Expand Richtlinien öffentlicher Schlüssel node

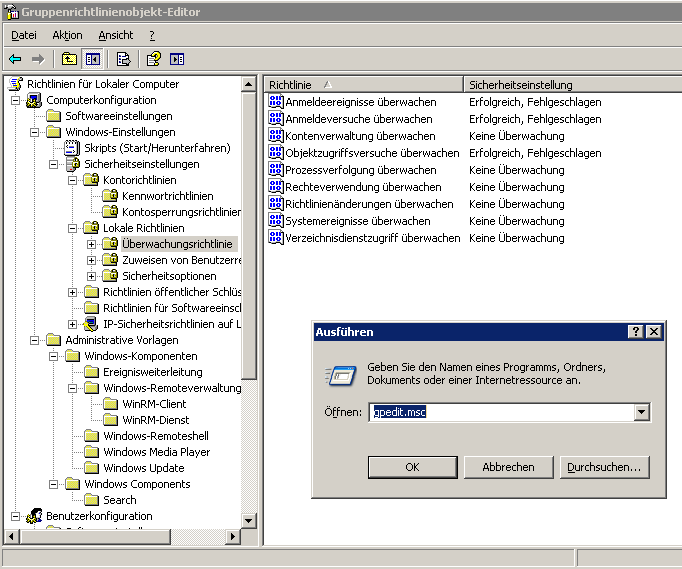[x=73, y=292]
